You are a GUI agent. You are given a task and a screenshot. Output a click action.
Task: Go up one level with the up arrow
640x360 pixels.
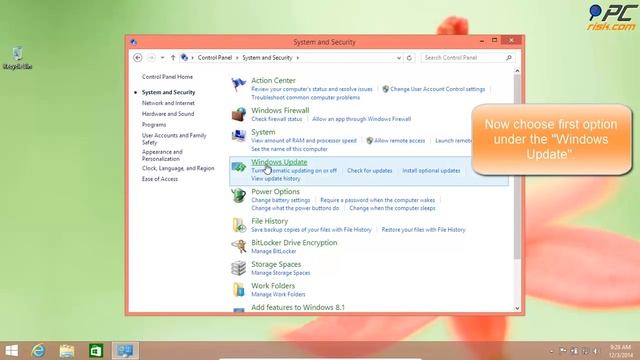[173, 58]
